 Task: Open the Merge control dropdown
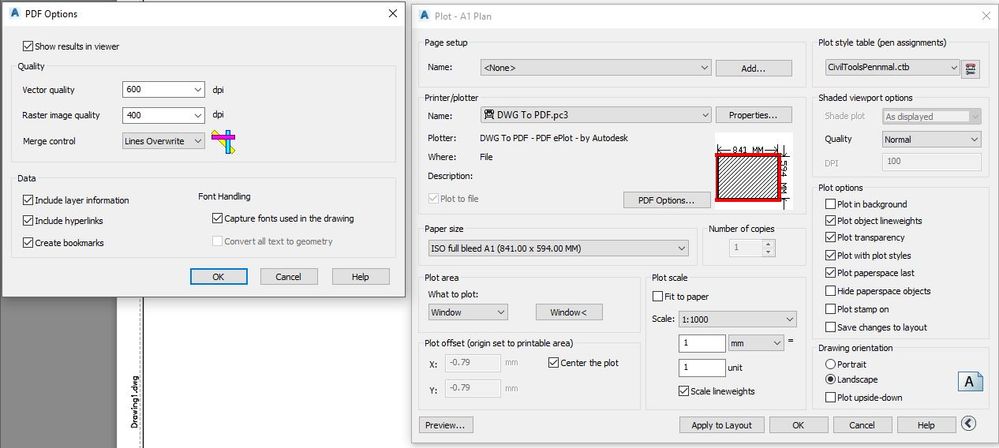(x=163, y=141)
